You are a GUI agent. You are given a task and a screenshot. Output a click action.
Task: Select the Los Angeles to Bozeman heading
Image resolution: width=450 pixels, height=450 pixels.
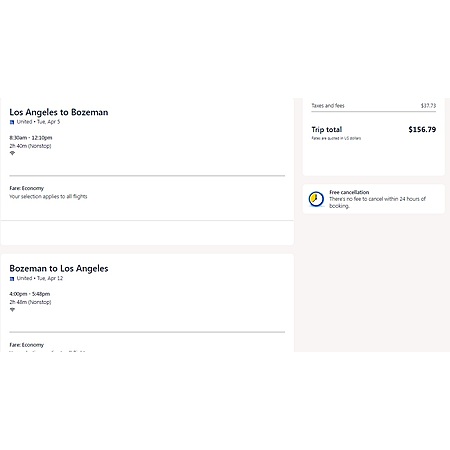59,112
